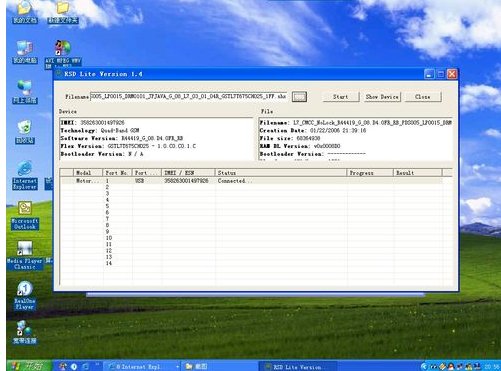Launch the Microsoft Outlook desktop icon
The image size is (501, 371).
(x=25, y=215)
